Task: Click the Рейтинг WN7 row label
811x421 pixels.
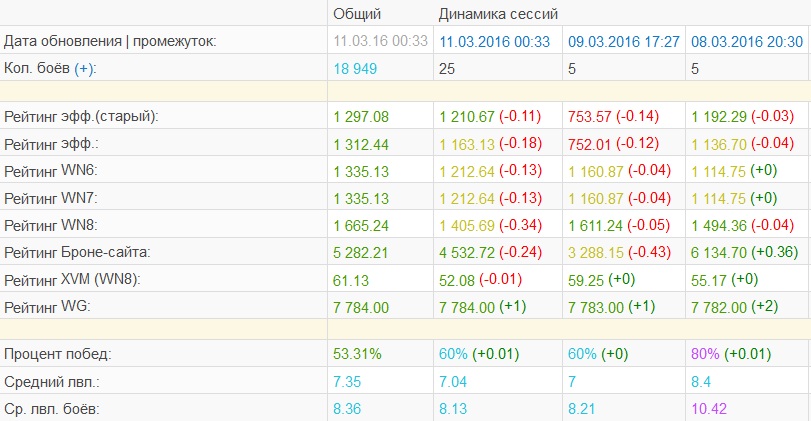Action: pos(51,199)
